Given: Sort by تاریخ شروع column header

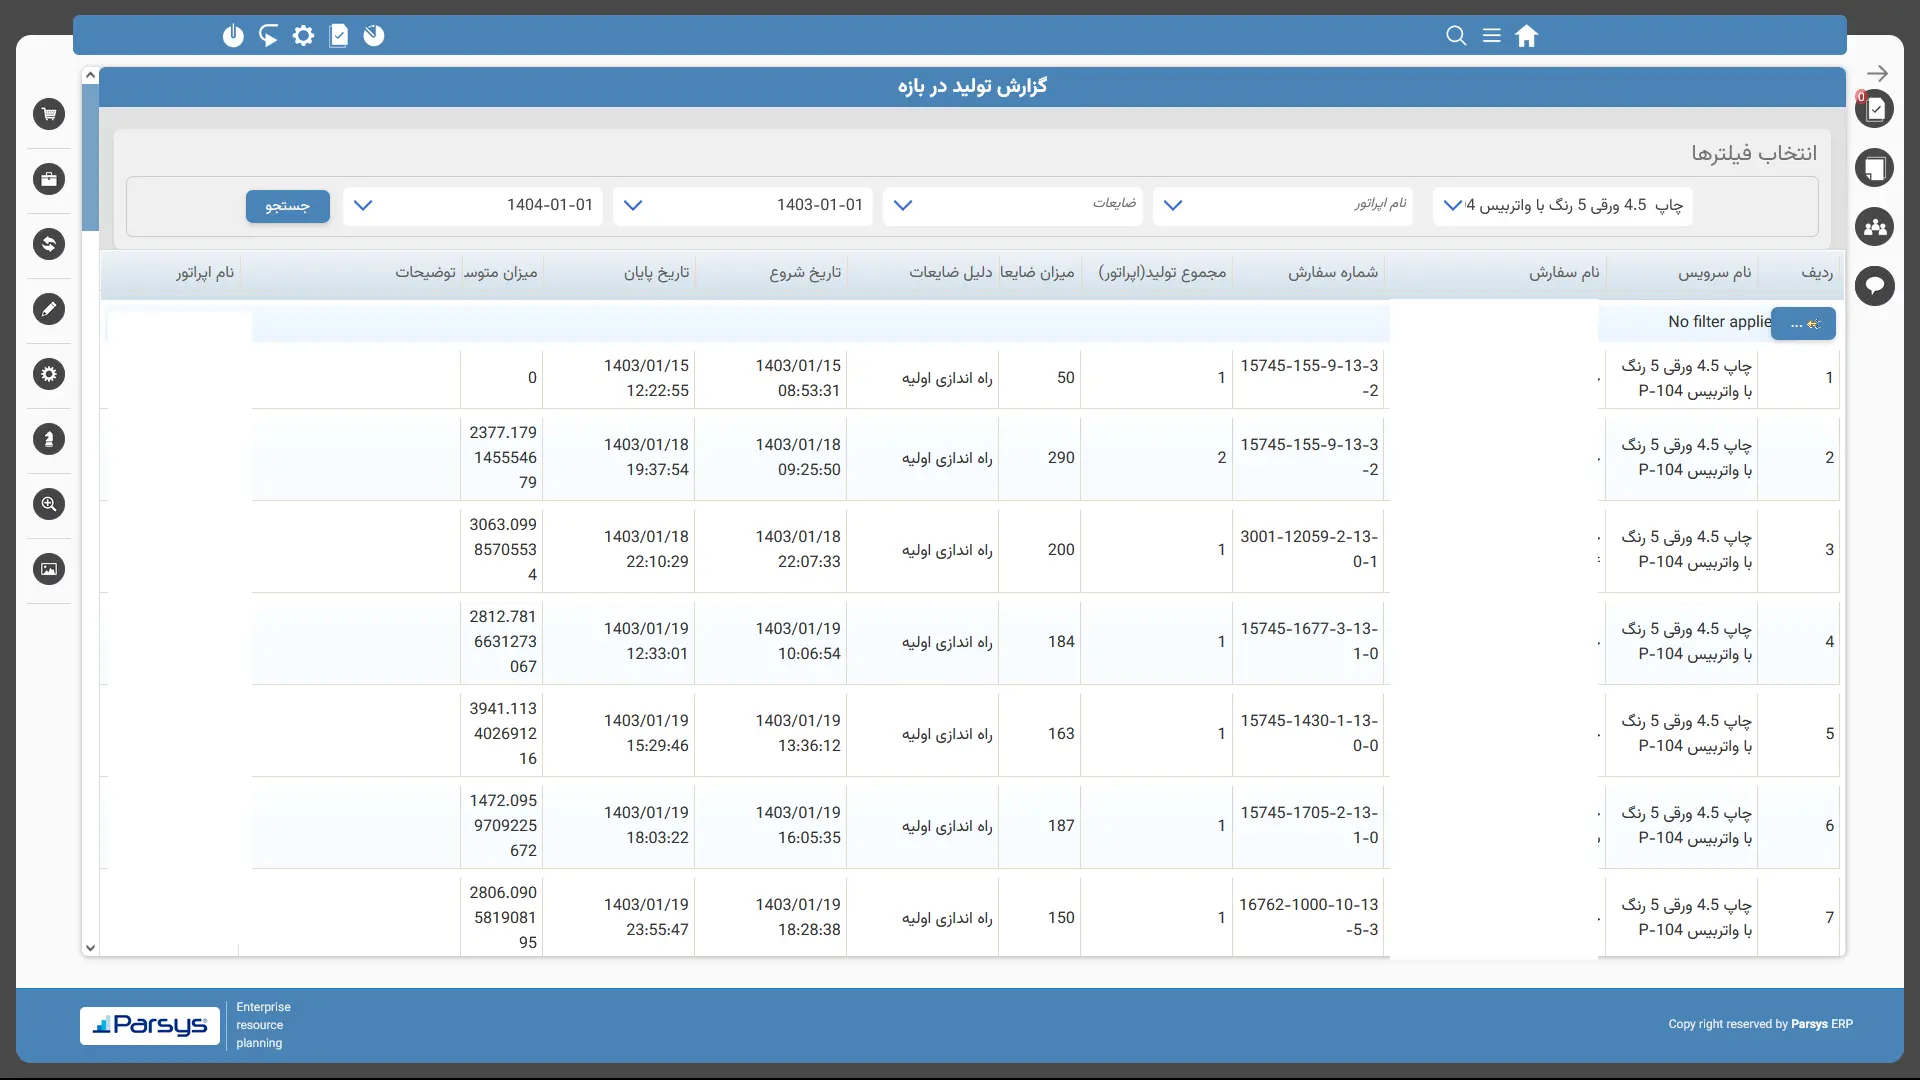Looking at the screenshot, I should (x=804, y=272).
